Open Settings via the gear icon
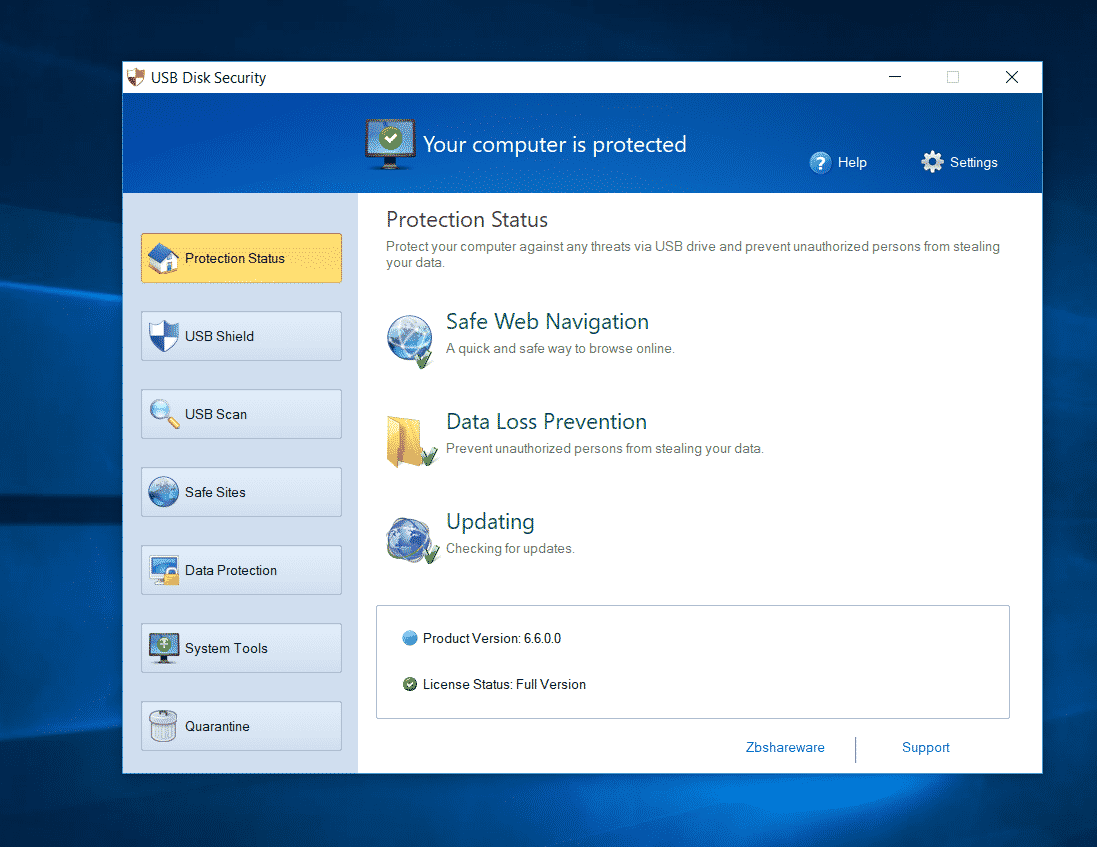Viewport: 1097px width, 847px height. pyautogui.click(x=932, y=162)
